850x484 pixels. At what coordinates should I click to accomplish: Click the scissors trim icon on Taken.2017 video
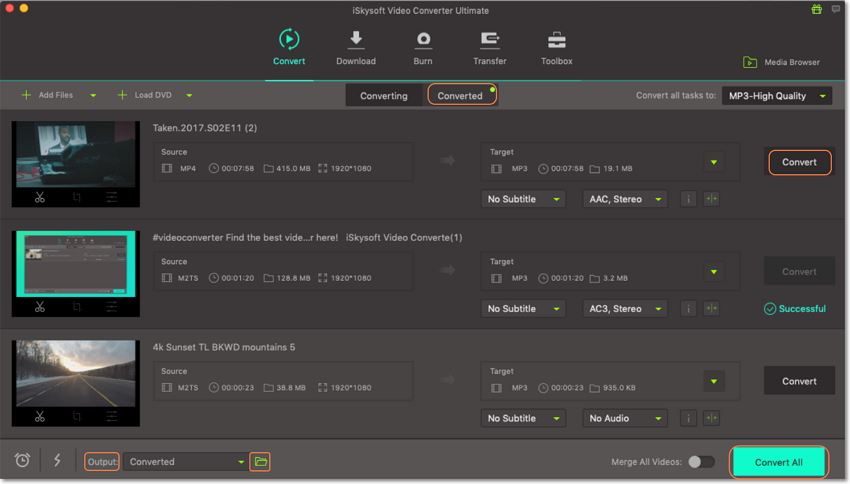(x=40, y=197)
